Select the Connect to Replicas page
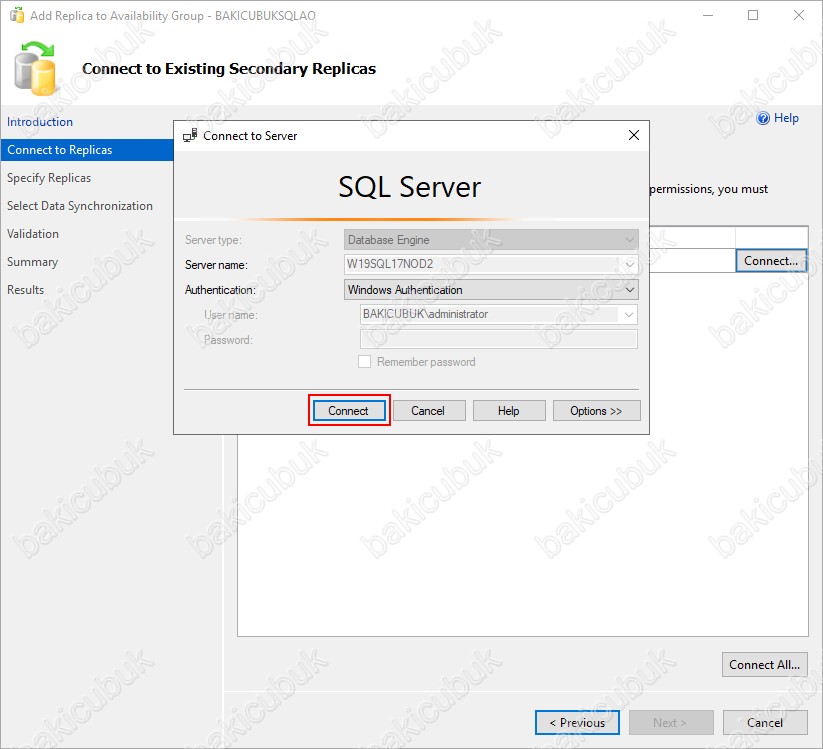This screenshot has height=749, width=823. pyautogui.click(x=87, y=150)
